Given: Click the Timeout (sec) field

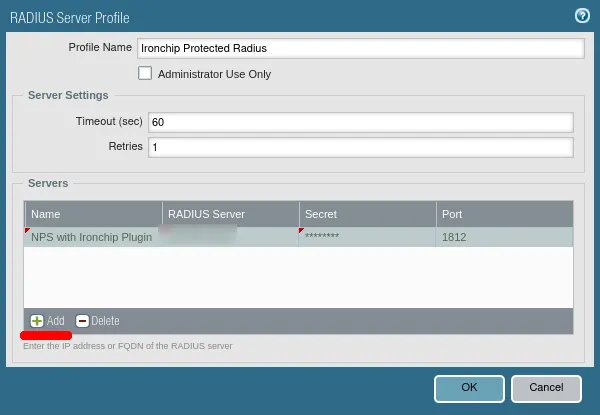Looking at the screenshot, I should coord(361,122).
